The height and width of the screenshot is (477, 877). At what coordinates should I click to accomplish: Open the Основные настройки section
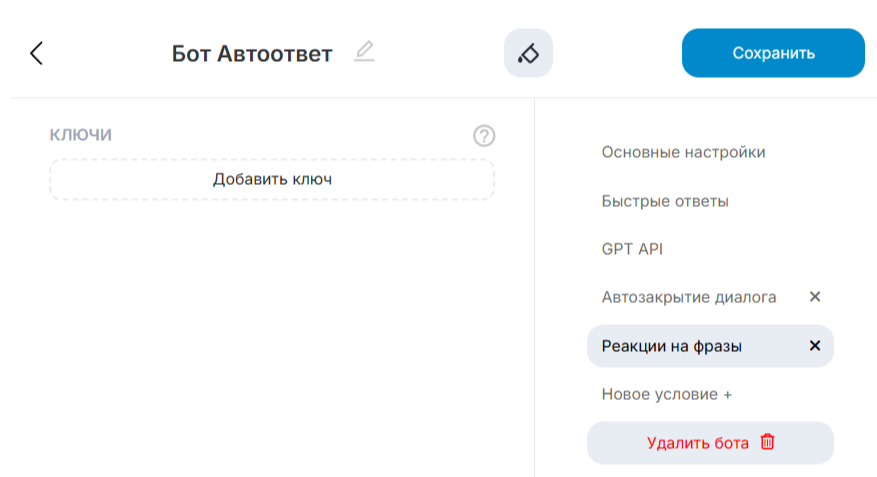[683, 152]
